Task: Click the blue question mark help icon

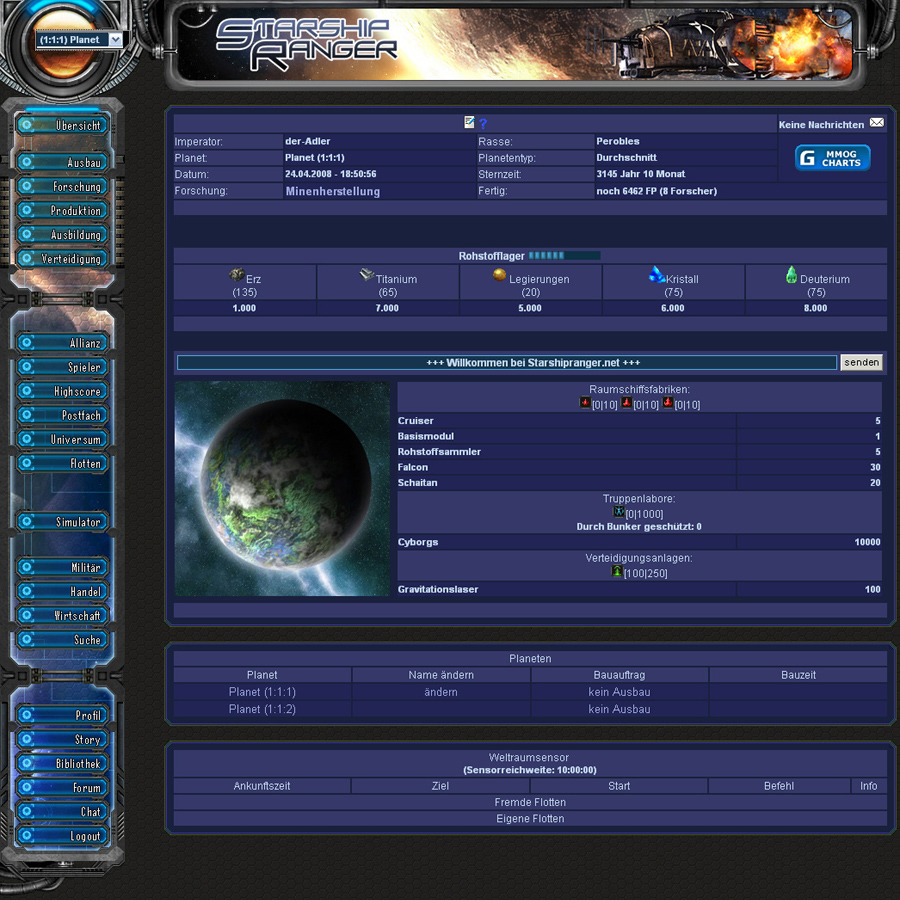Action: coord(483,124)
